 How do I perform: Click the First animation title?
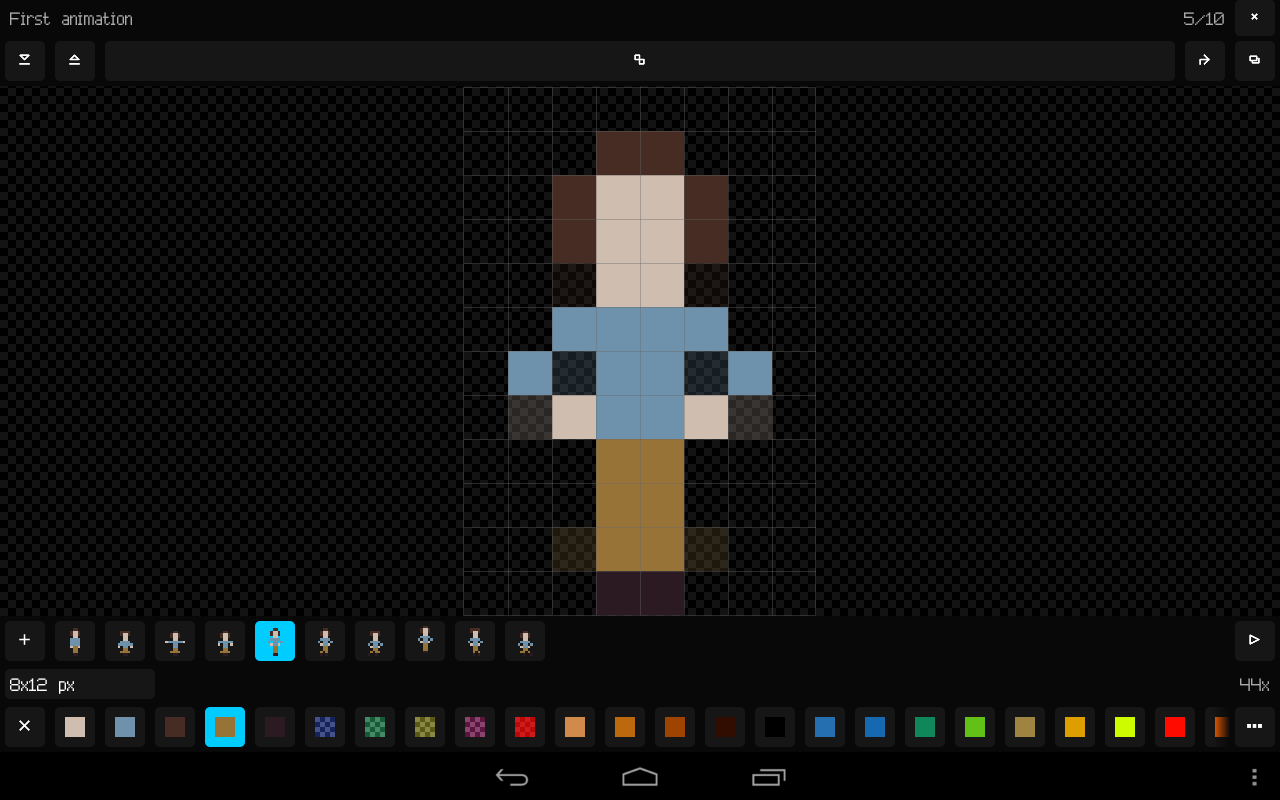[71, 19]
